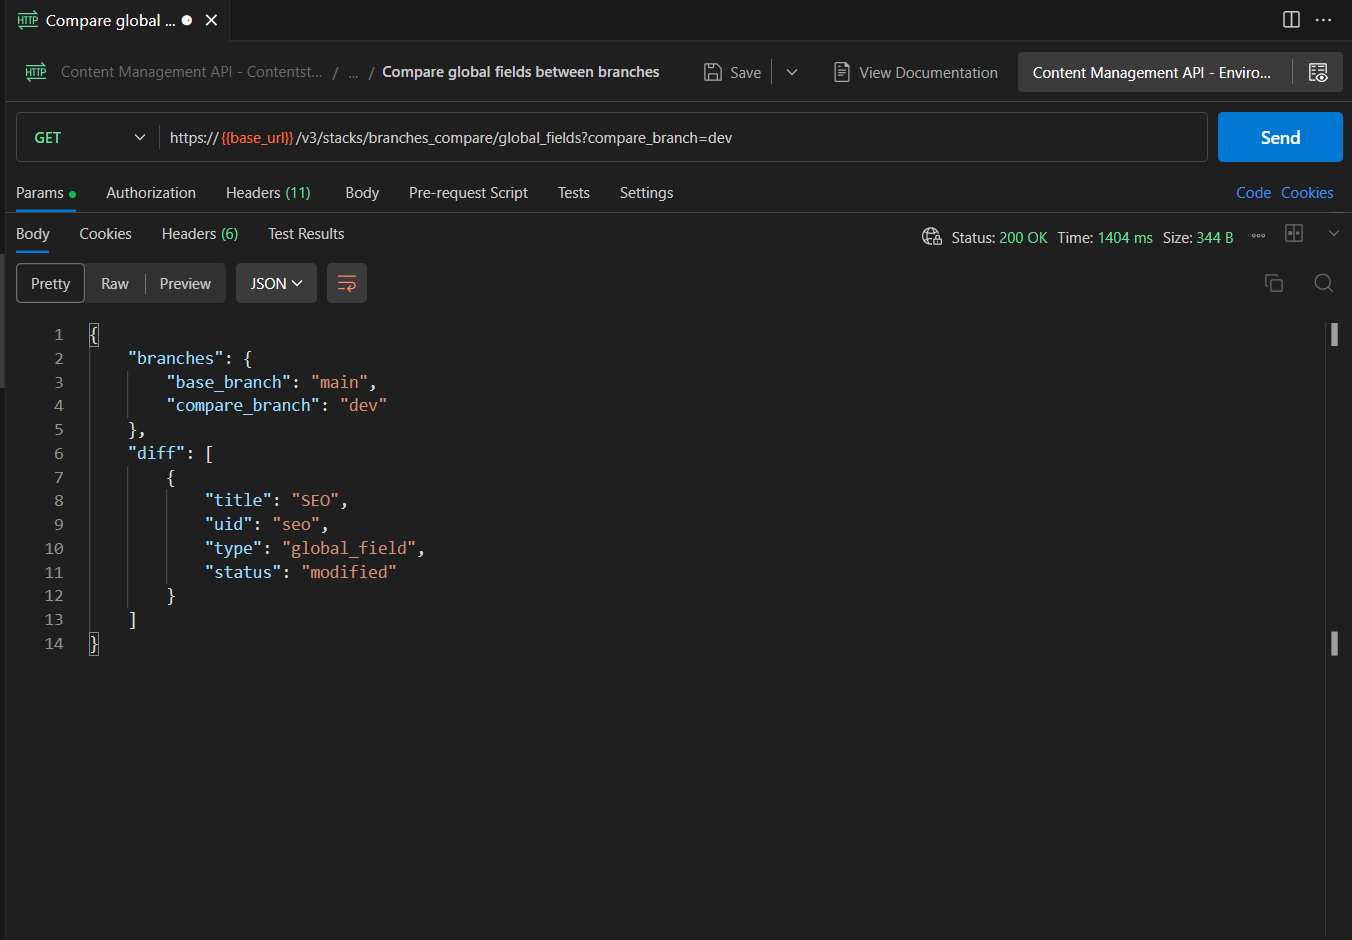Open the request Settings tab
This screenshot has width=1352, height=940.
click(646, 193)
